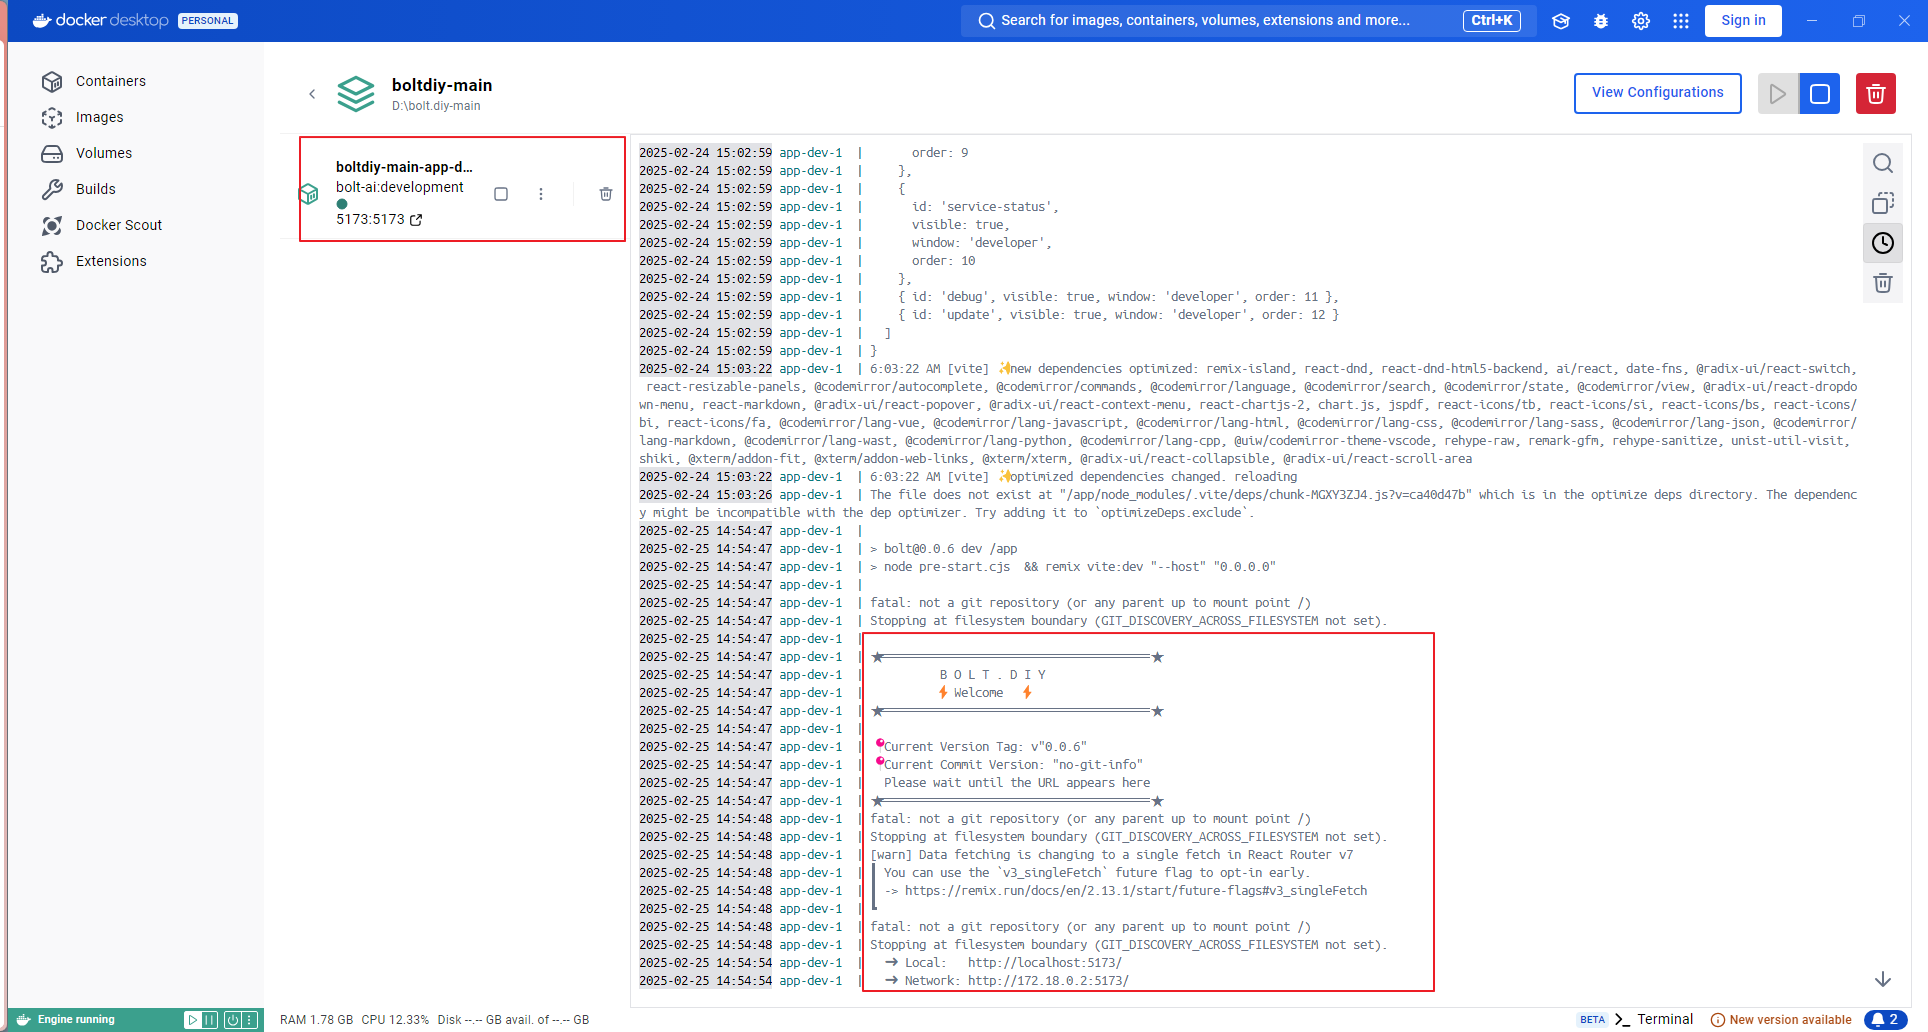Open Troubleshoot bug icon
This screenshot has height=1032, width=1928.
pyautogui.click(x=1601, y=21)
